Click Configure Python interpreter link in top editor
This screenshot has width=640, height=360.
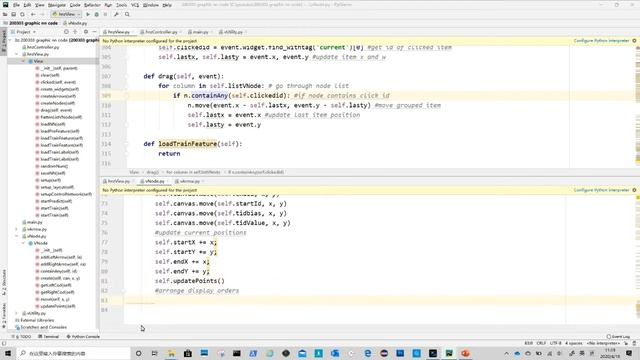[601, 41]
